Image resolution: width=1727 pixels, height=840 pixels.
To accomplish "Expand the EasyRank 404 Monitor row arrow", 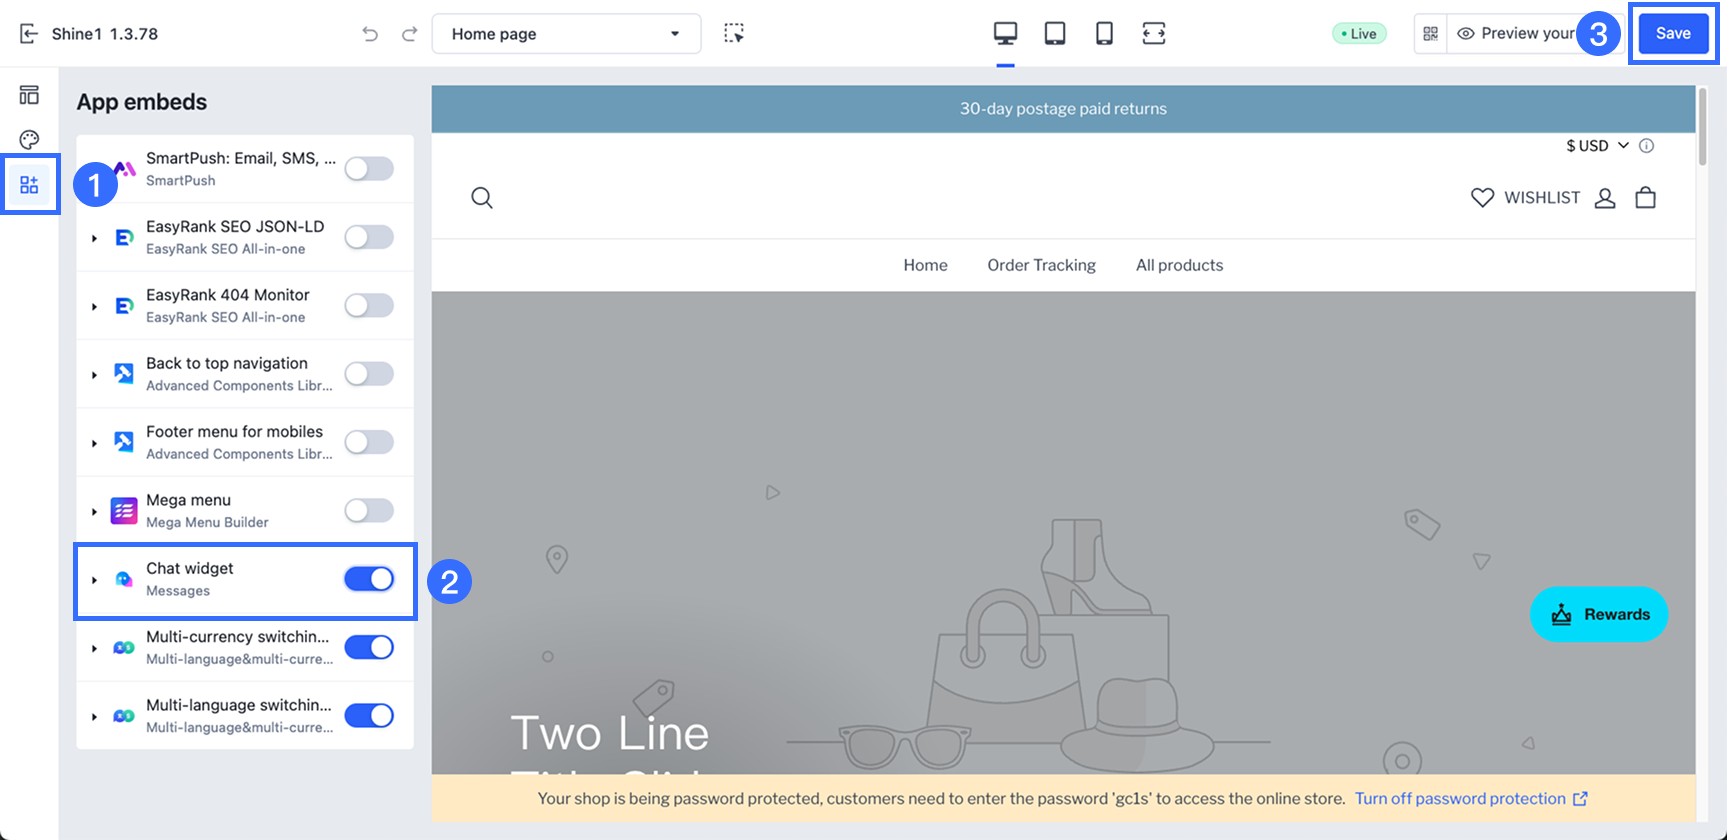I will pos(94,306).
